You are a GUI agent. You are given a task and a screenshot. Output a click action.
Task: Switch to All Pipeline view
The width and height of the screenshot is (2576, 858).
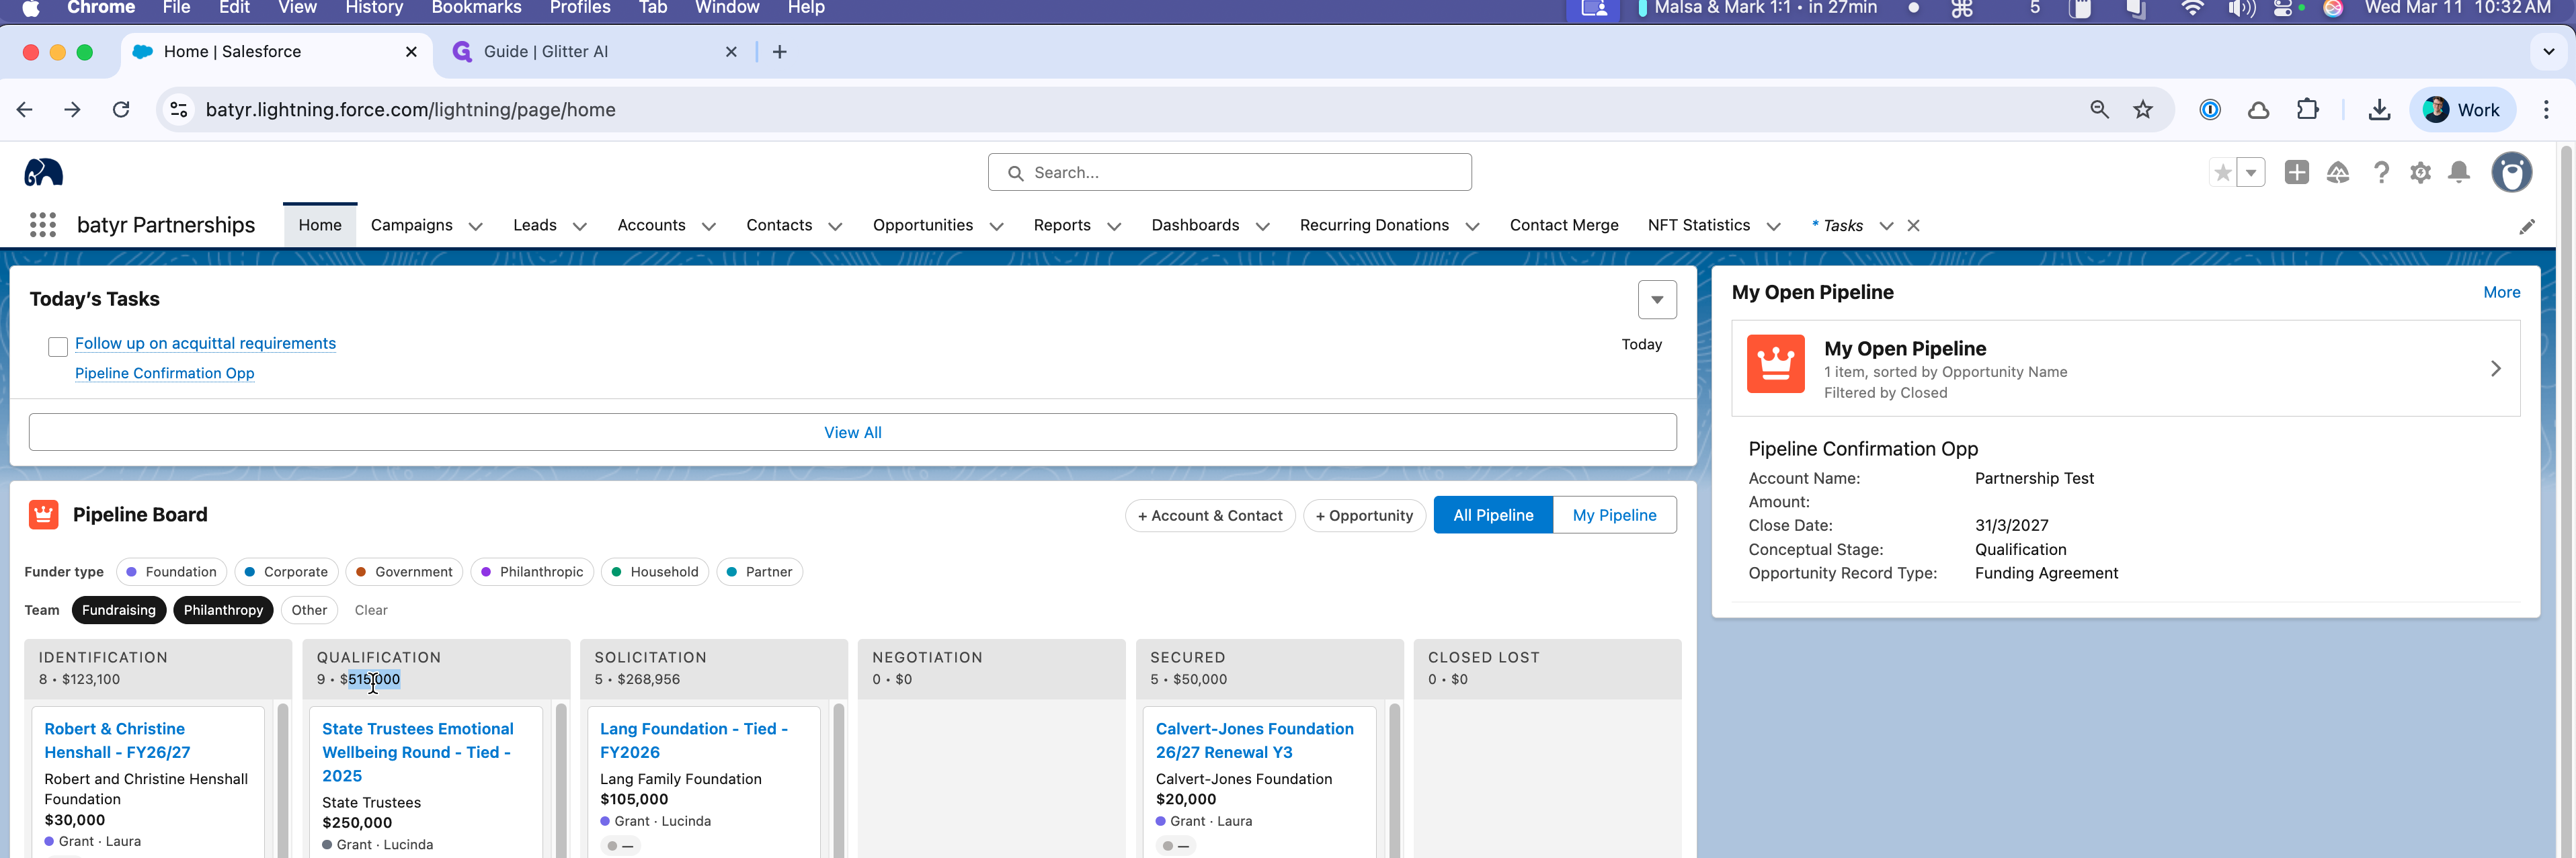pos(1493,516)
